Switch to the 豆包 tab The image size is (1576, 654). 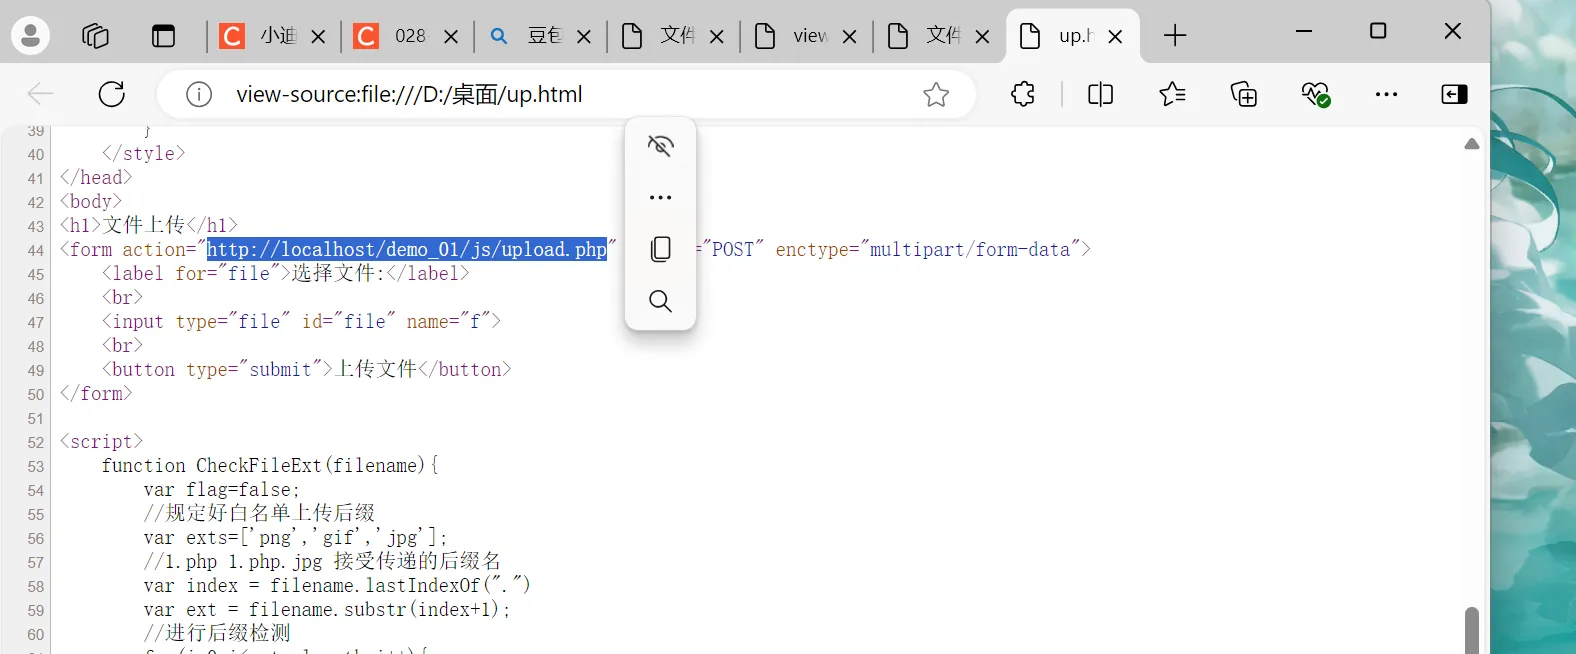point(530,36)
